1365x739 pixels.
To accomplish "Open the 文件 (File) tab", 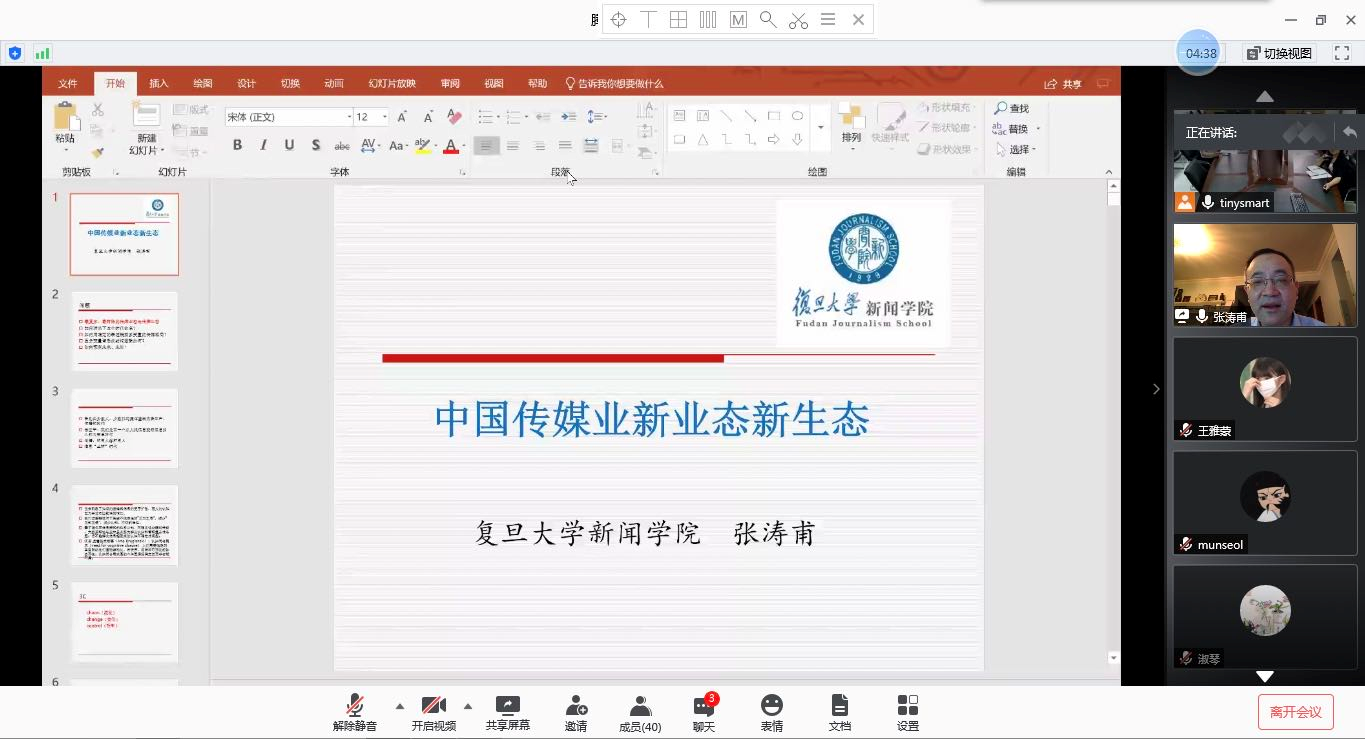I will pyautogui.click(x=68, y=84).
